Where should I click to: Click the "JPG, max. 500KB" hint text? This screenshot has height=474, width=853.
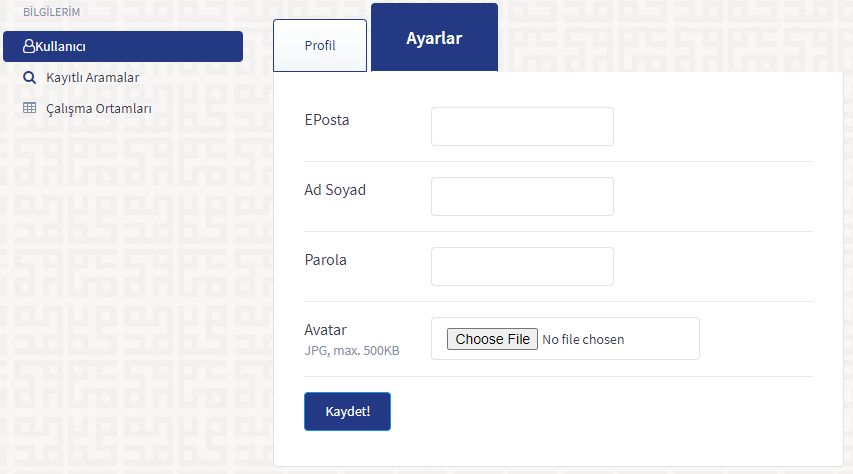coord(351,351)
